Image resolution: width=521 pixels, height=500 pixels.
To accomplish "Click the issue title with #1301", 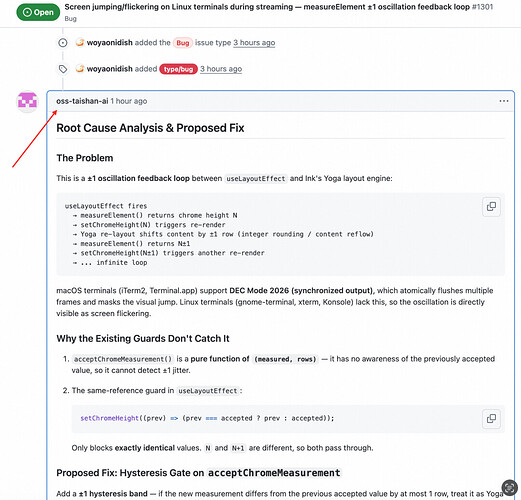I will [279, 7].
